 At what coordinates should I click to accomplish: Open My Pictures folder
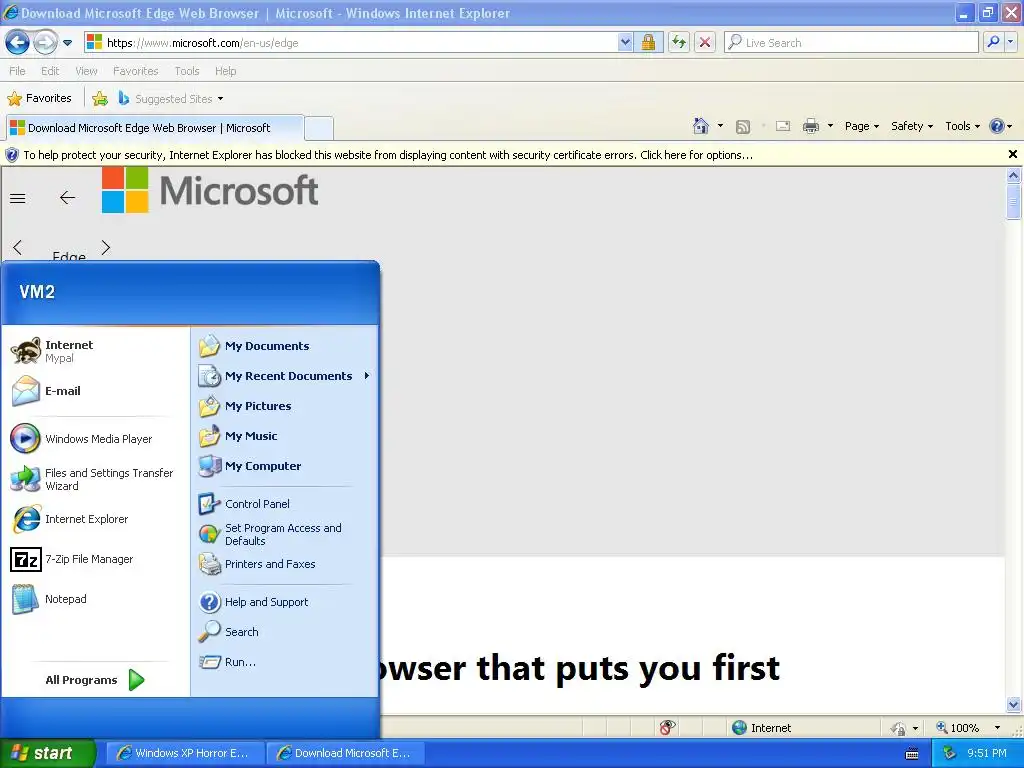tap(285, 406)
